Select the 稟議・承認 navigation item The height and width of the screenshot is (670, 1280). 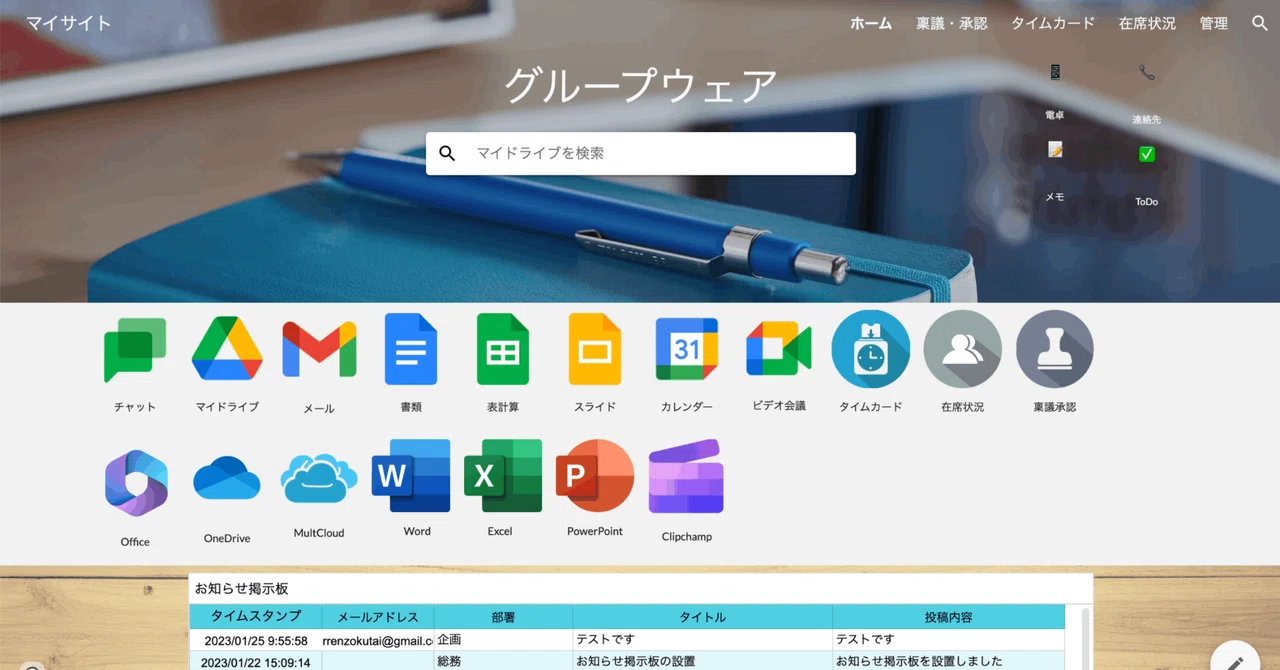point(952,23)
